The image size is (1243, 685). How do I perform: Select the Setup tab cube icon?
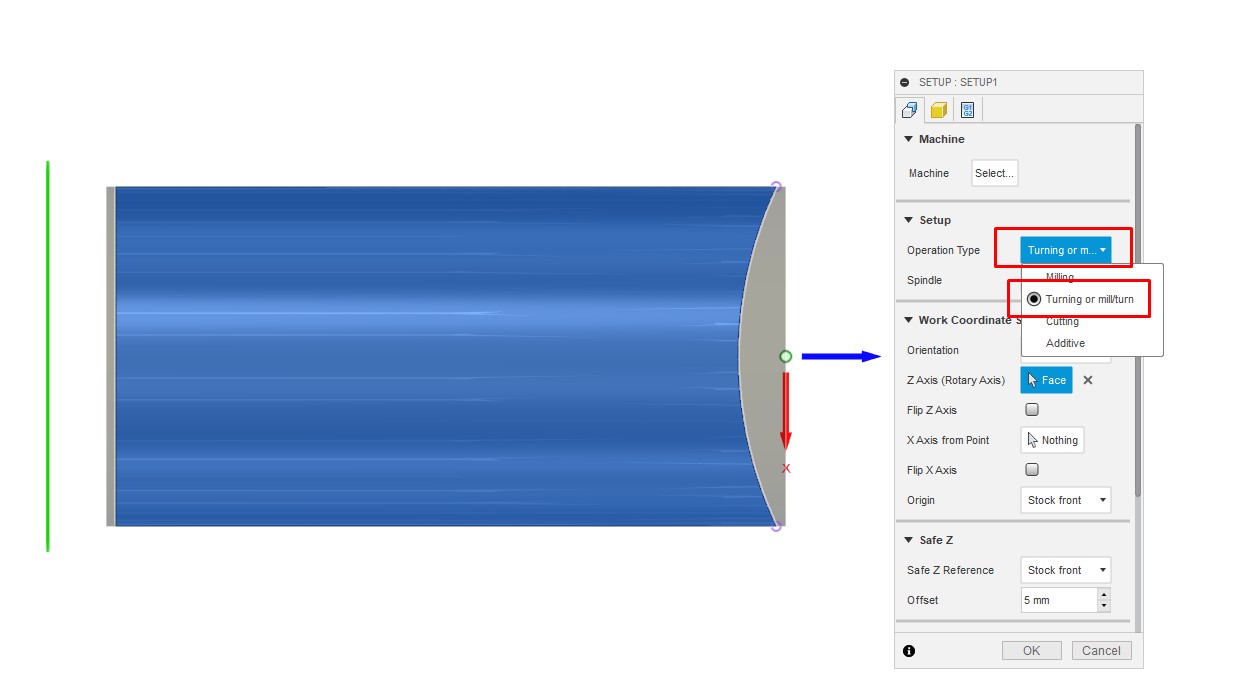(x=909, y=110)
